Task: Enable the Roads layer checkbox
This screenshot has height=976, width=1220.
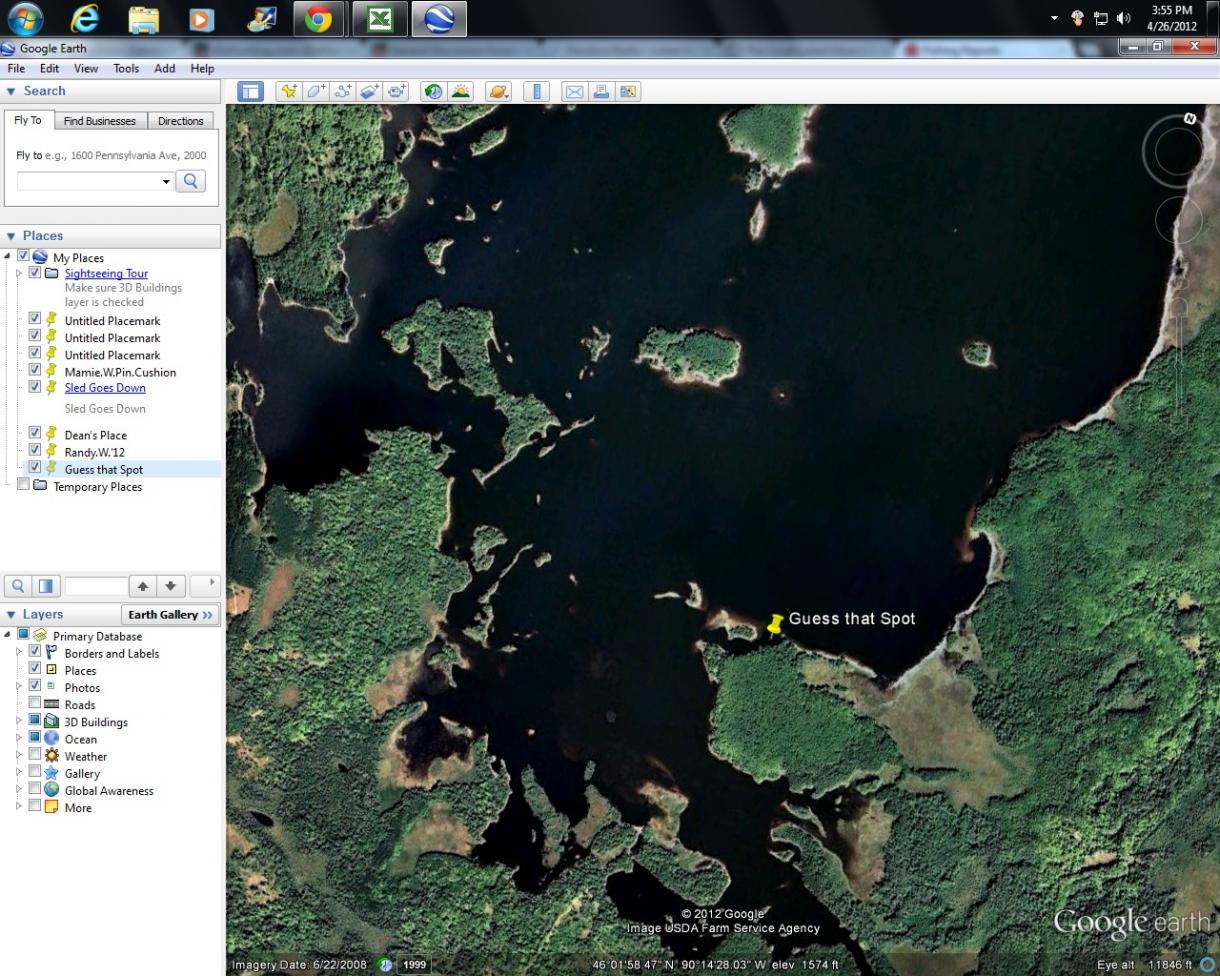Action: [35, 704]
